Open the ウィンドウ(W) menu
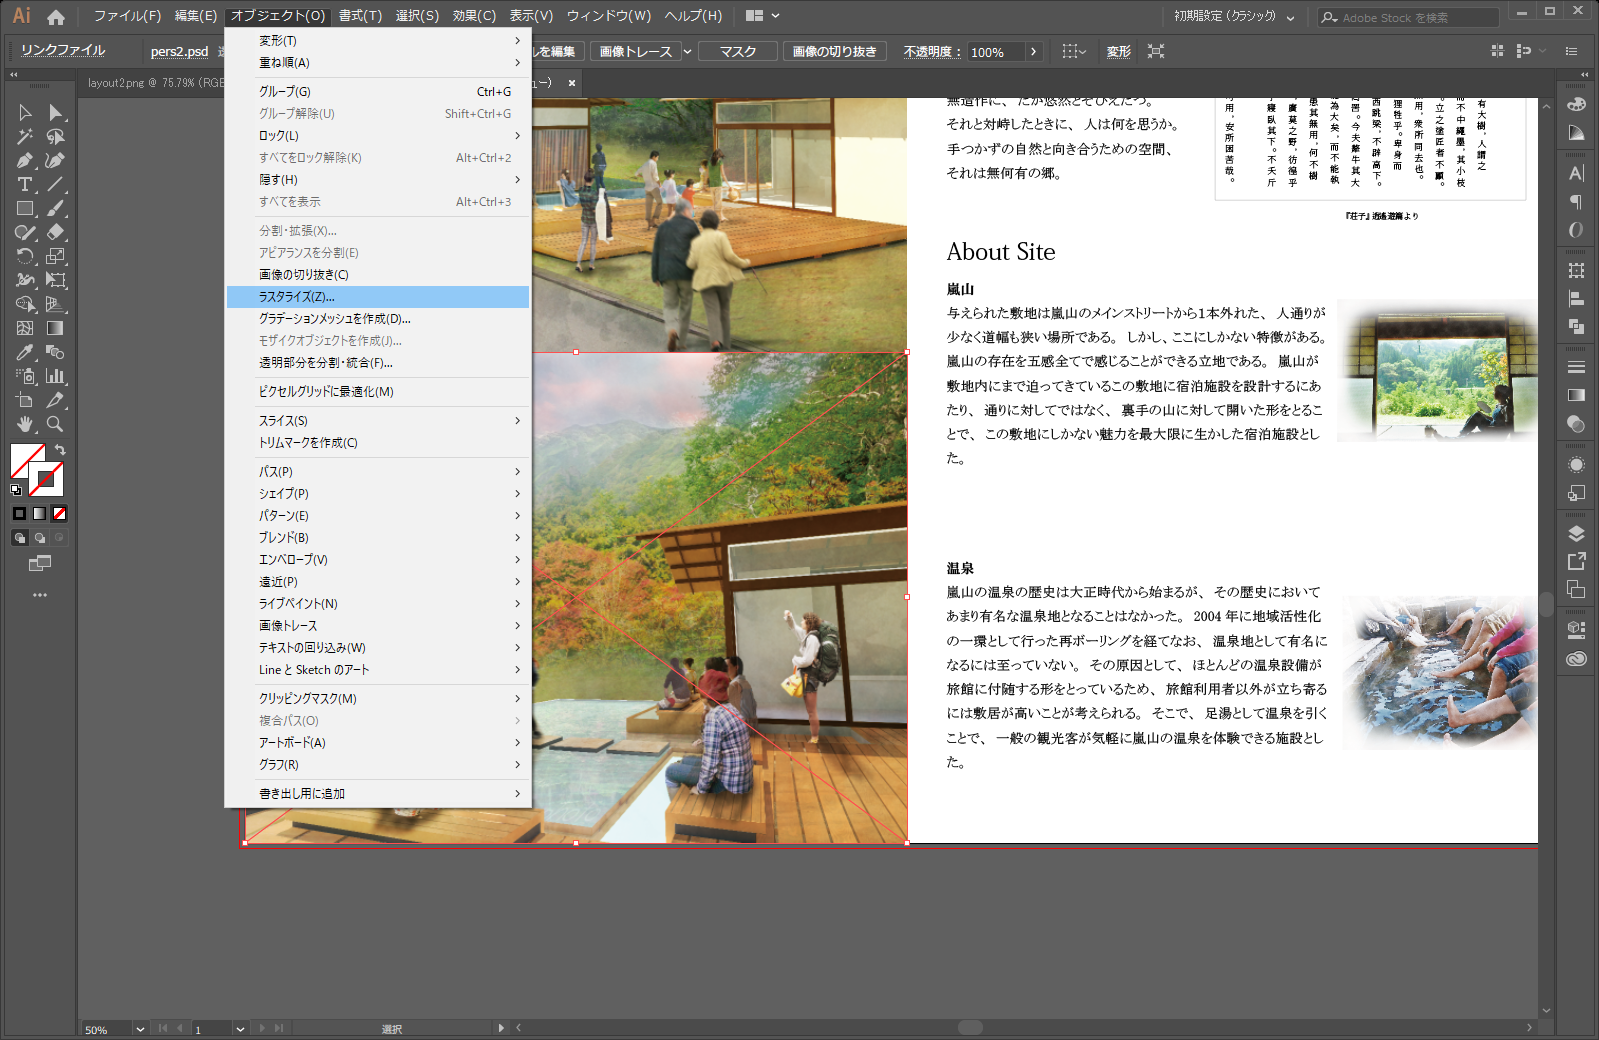The image size is (1599, 1040). (x=609, y=16)
